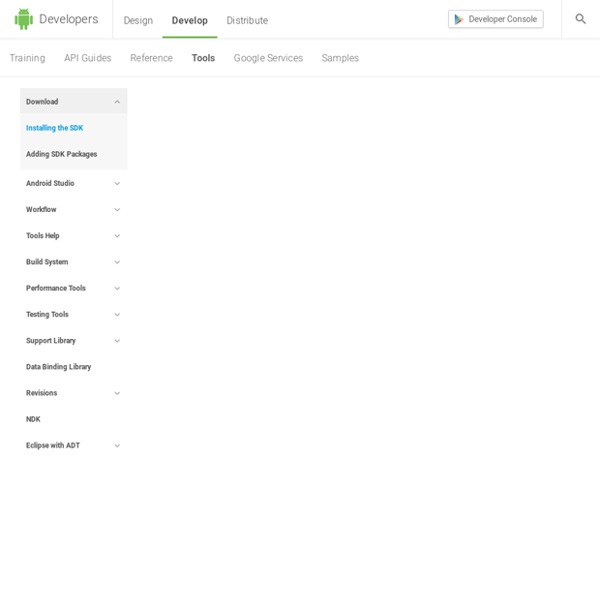Select the Tools tab
Screen dimensions: 600x600
pos(203,58)
